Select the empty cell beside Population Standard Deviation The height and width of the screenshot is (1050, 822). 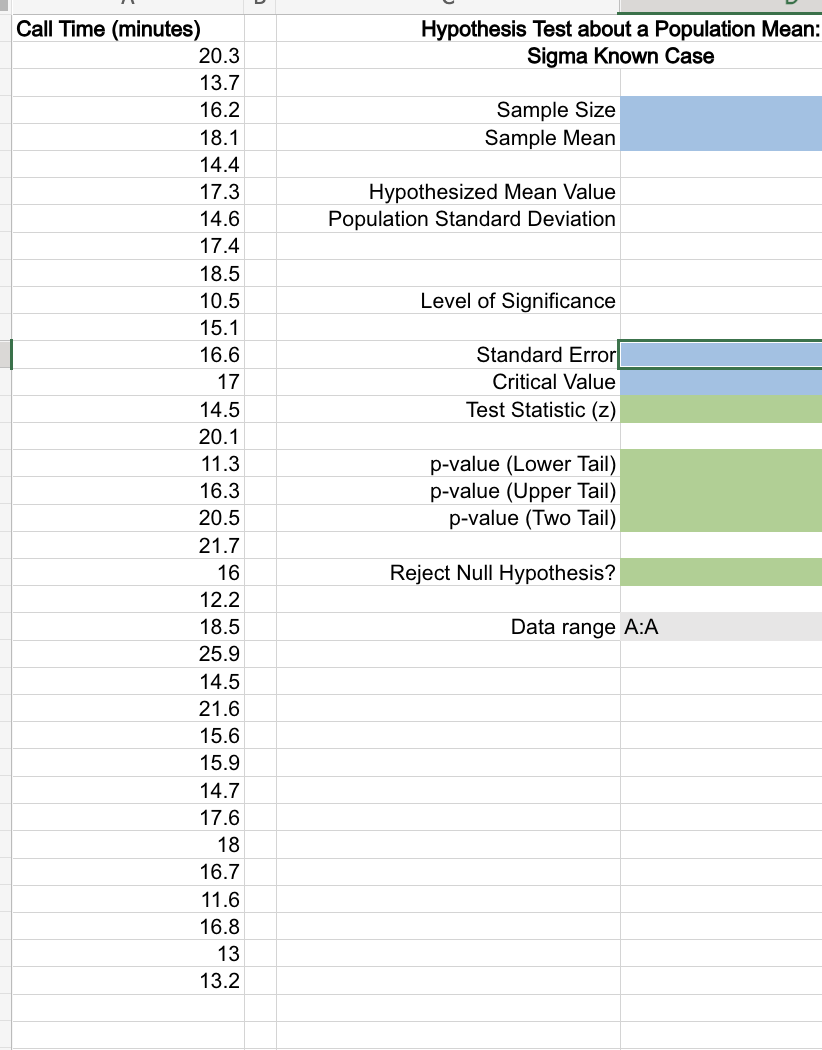click(721, 219)
